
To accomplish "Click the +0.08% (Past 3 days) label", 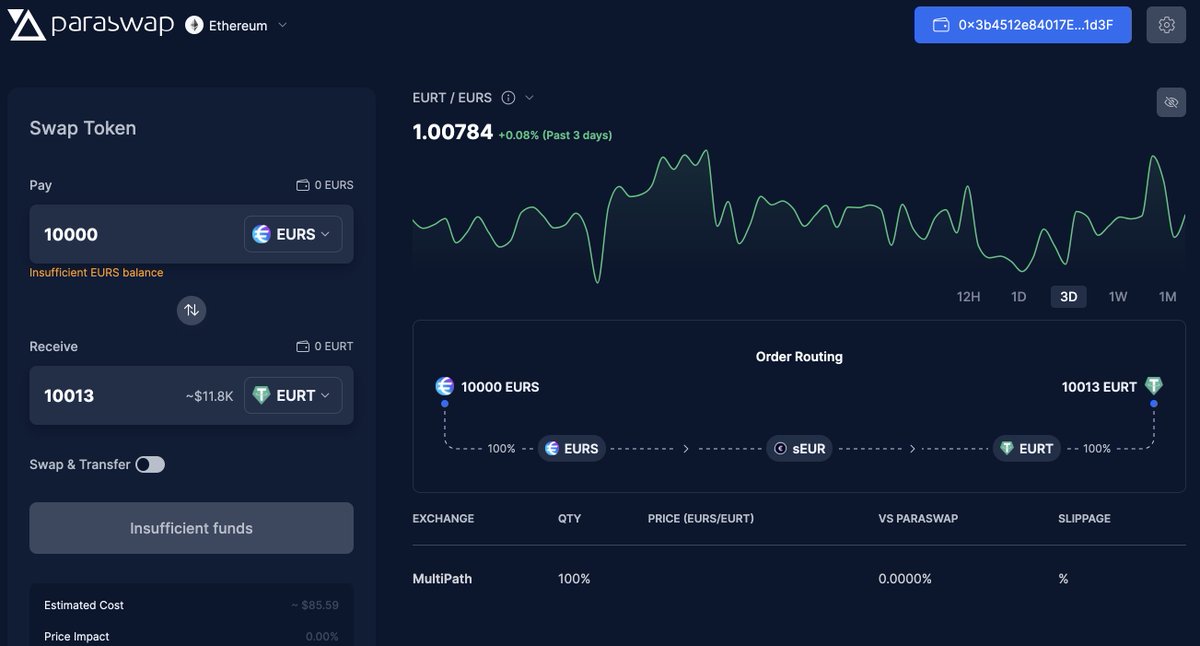I will pos(556,135).
